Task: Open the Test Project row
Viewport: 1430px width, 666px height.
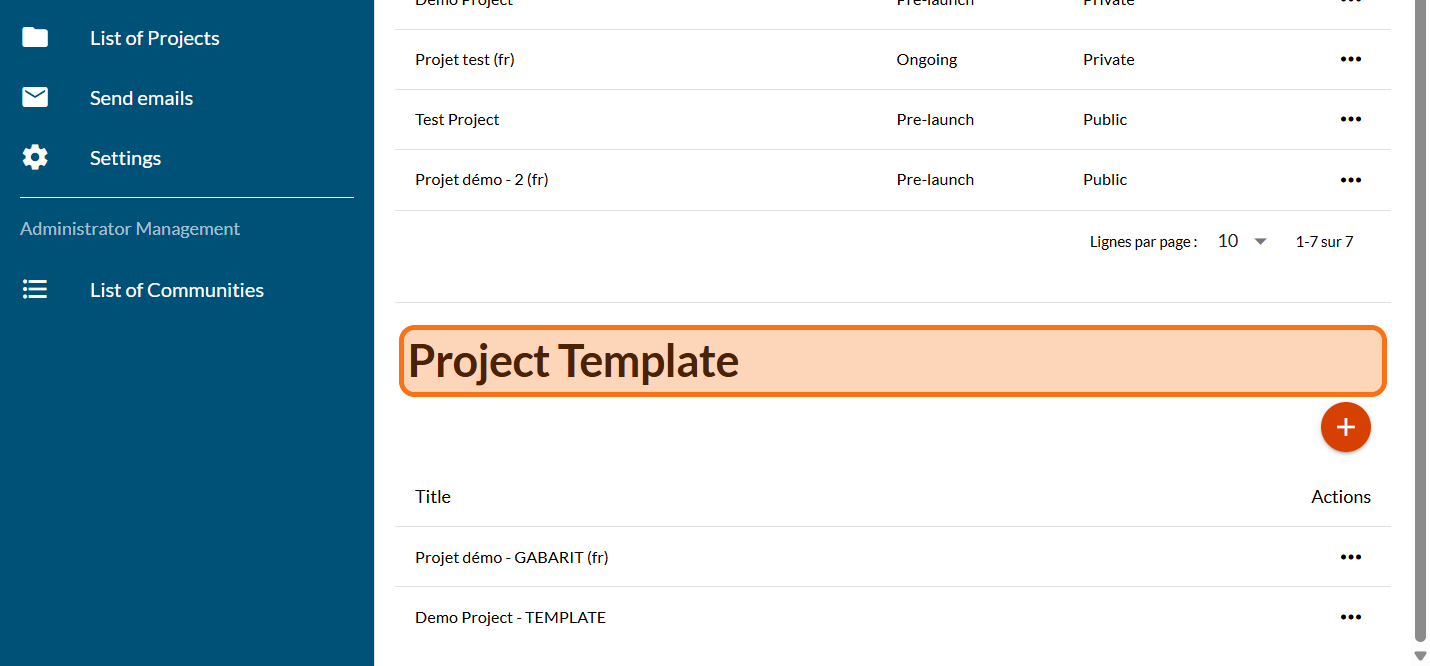Action: pyautogui.click(x=457, y=119)
